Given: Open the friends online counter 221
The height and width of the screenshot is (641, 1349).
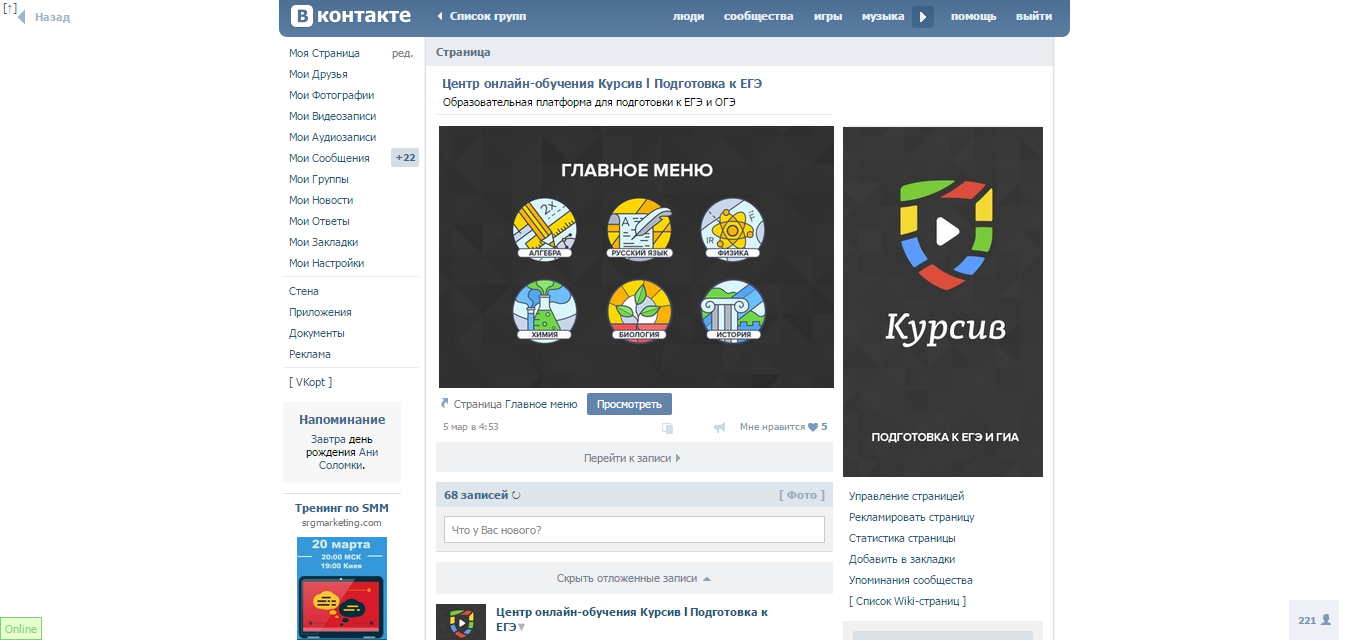Looking at the screenshot, I should pyautogui.click(x=1314, y=620).
